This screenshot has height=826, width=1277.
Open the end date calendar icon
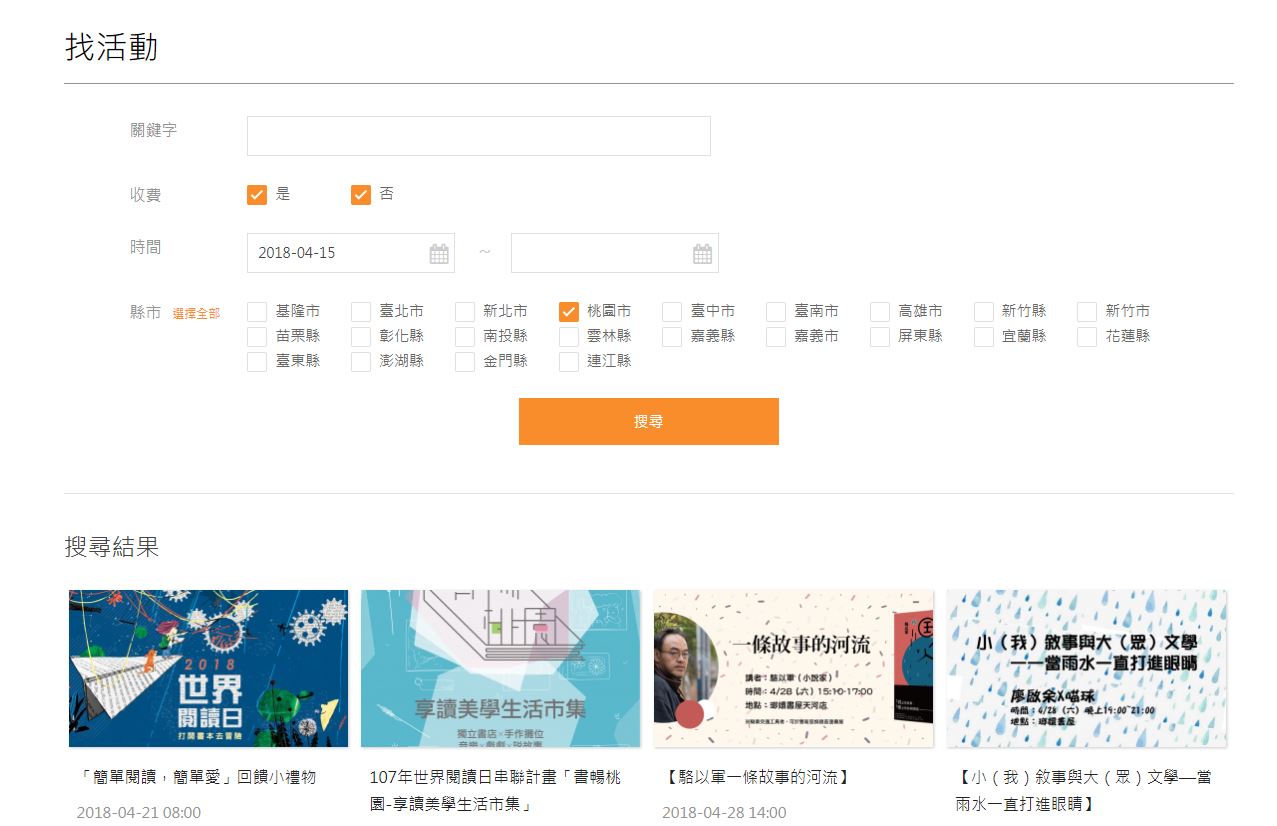702,254
